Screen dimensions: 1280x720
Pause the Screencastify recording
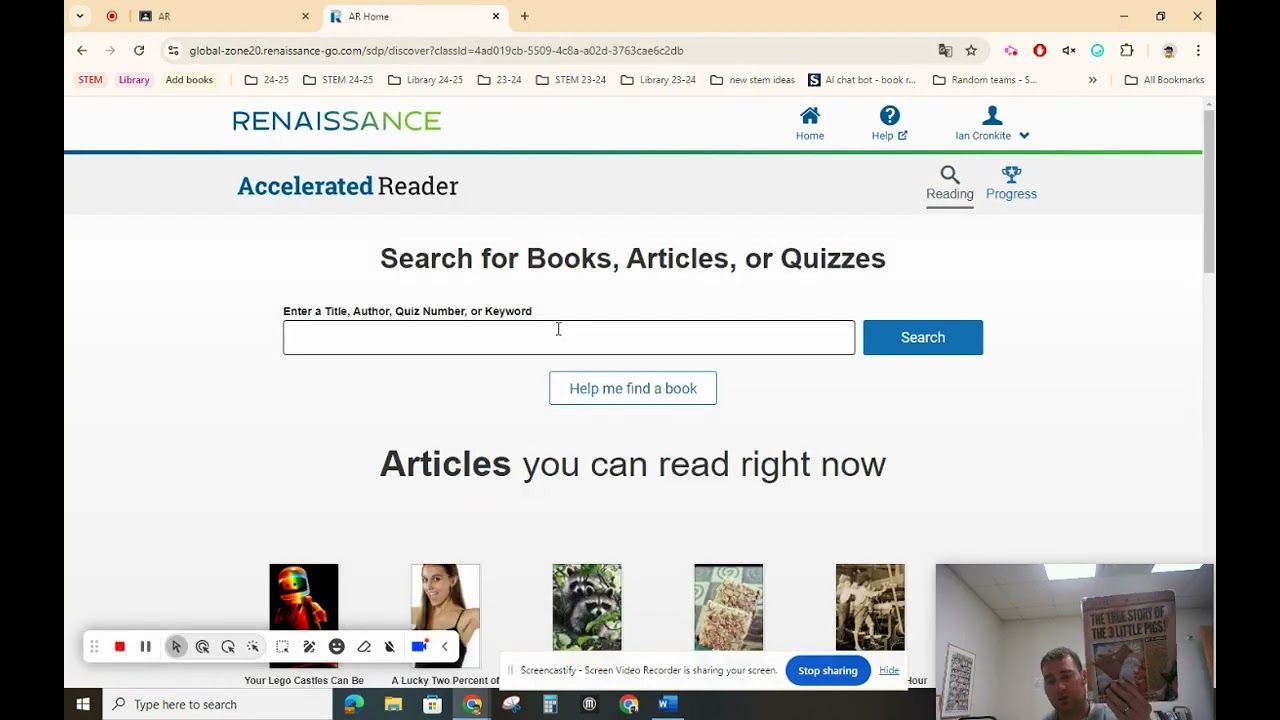(x=145, y=647)
